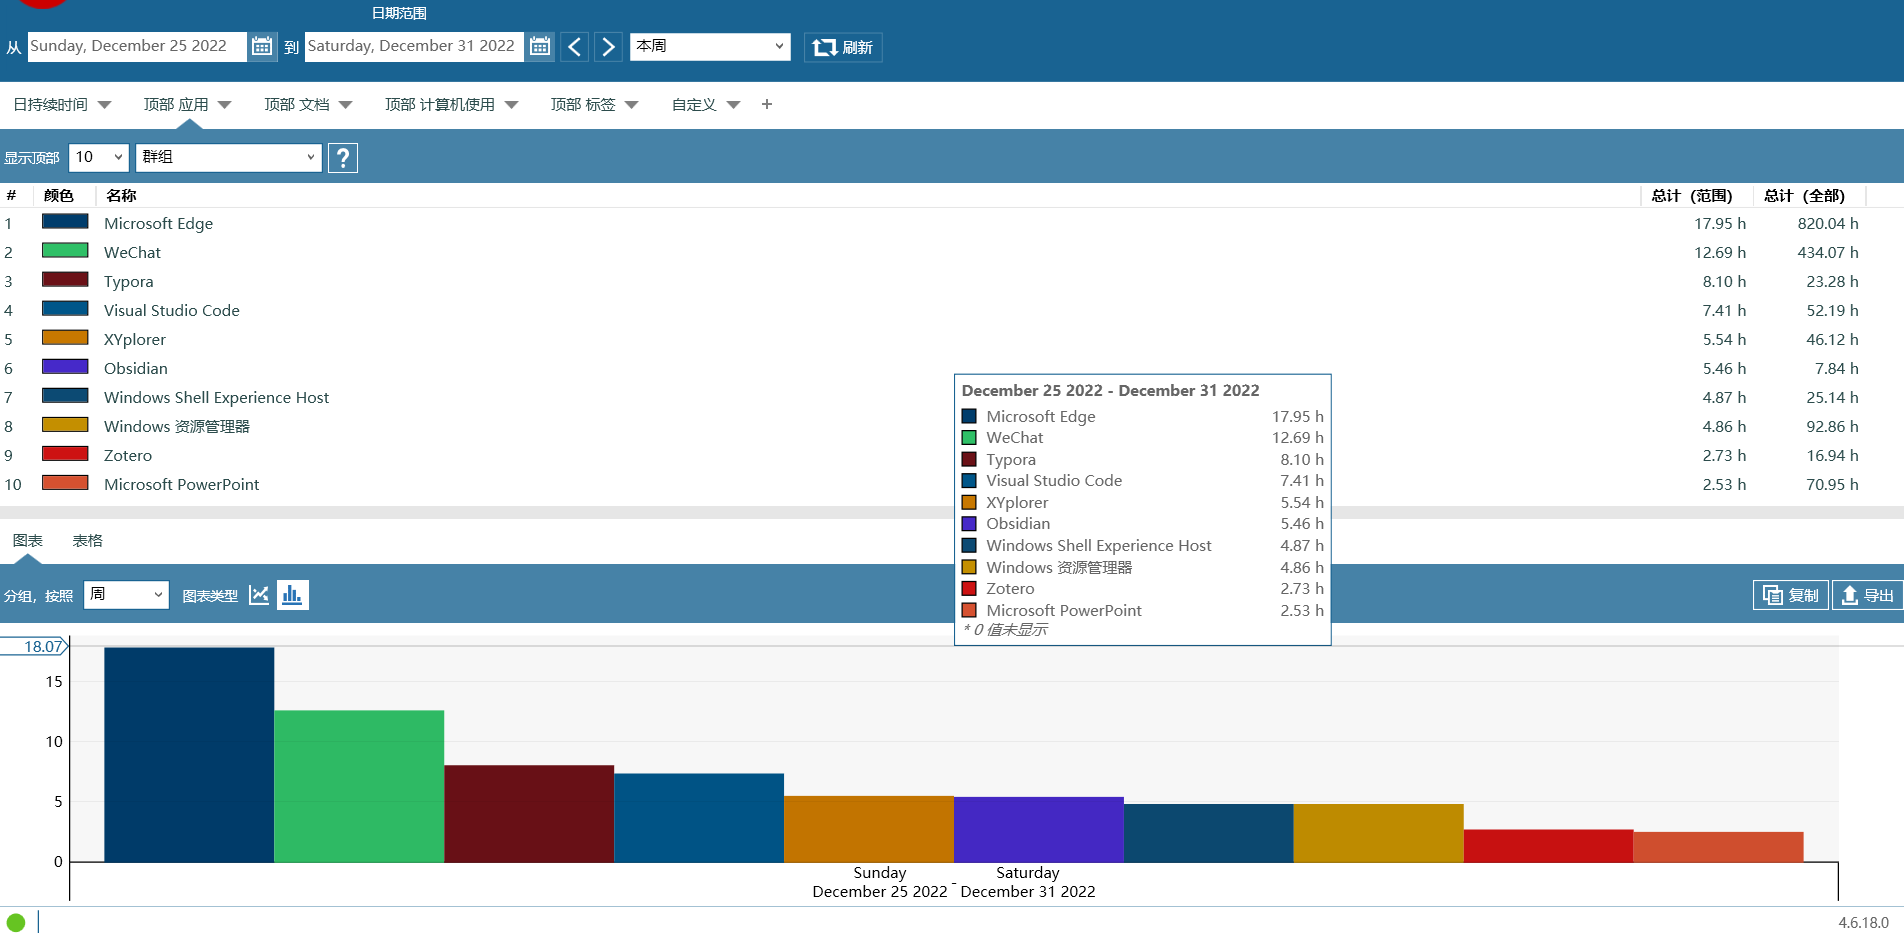This screenshot has height=933, width=1904.
Task: Open the 本周 date range dropdown
Action: pyautogui.click(x=710, y=46)
